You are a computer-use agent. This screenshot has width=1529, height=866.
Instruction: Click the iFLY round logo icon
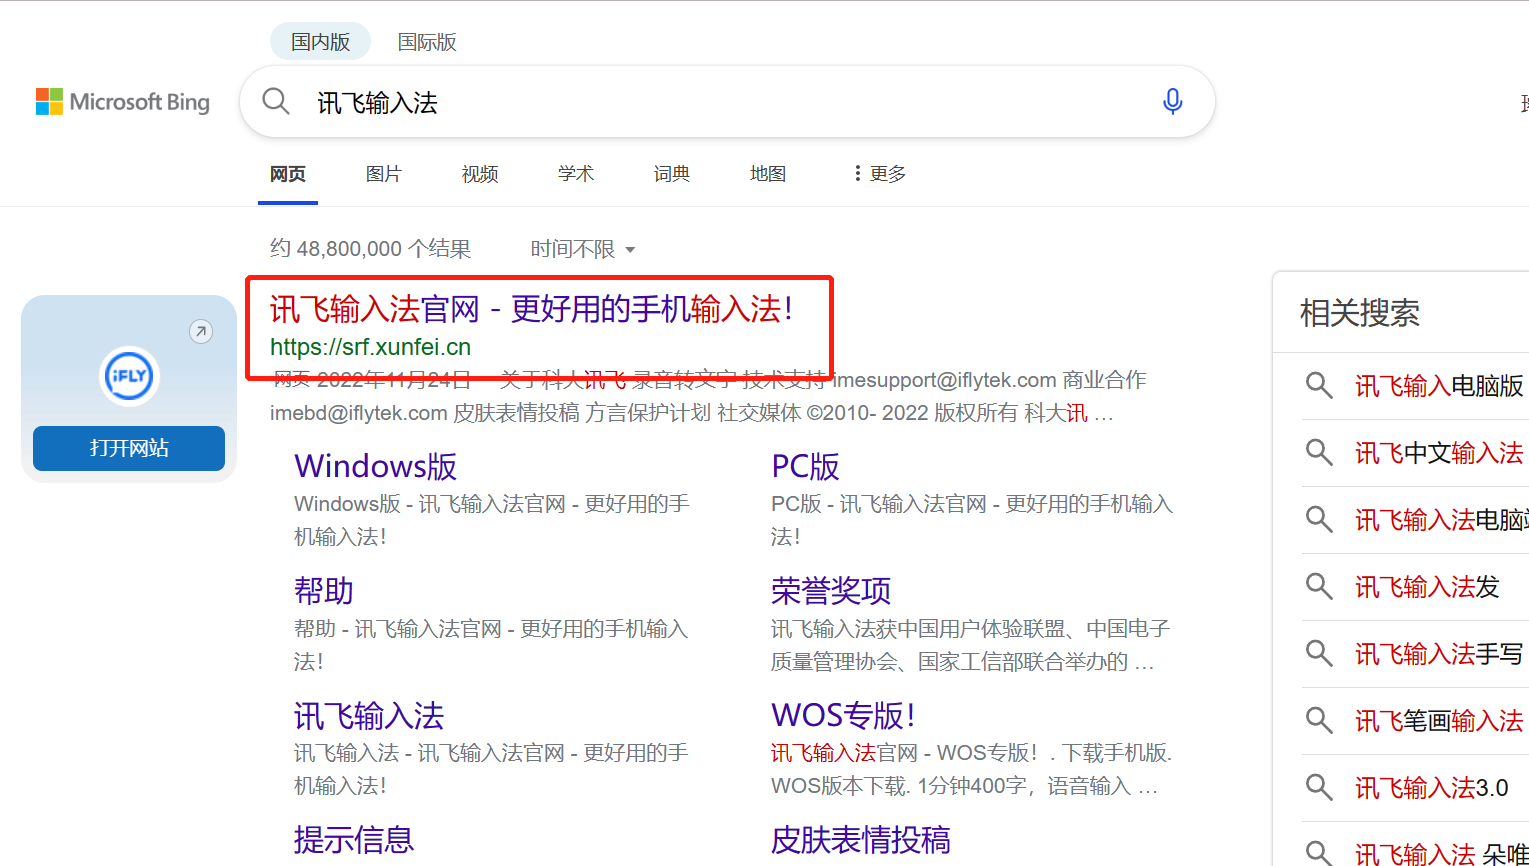(129, 376)
